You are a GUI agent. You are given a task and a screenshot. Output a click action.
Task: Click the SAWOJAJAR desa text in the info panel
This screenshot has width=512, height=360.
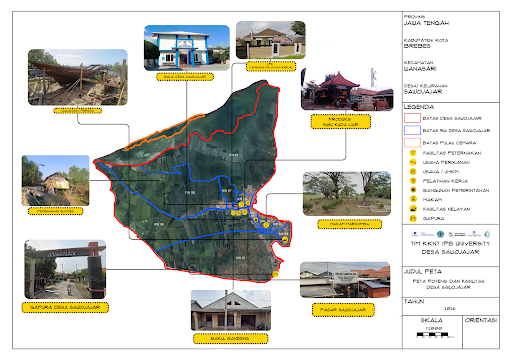(x=423, y=91)
